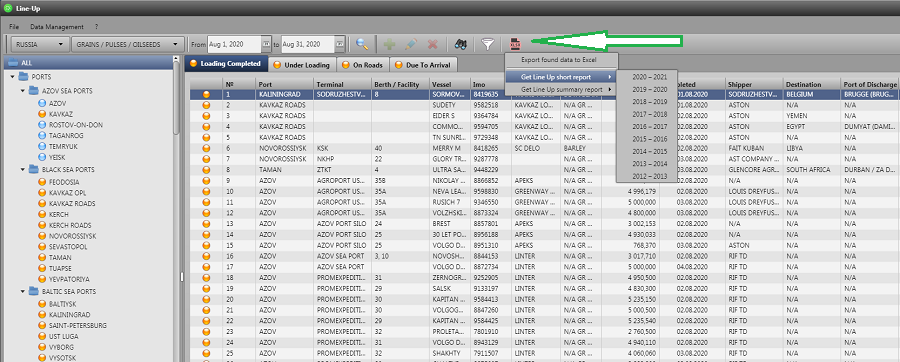Open calendar picker for the to date
Viewport: 900px width, 362px height.
tap(339, 44)
